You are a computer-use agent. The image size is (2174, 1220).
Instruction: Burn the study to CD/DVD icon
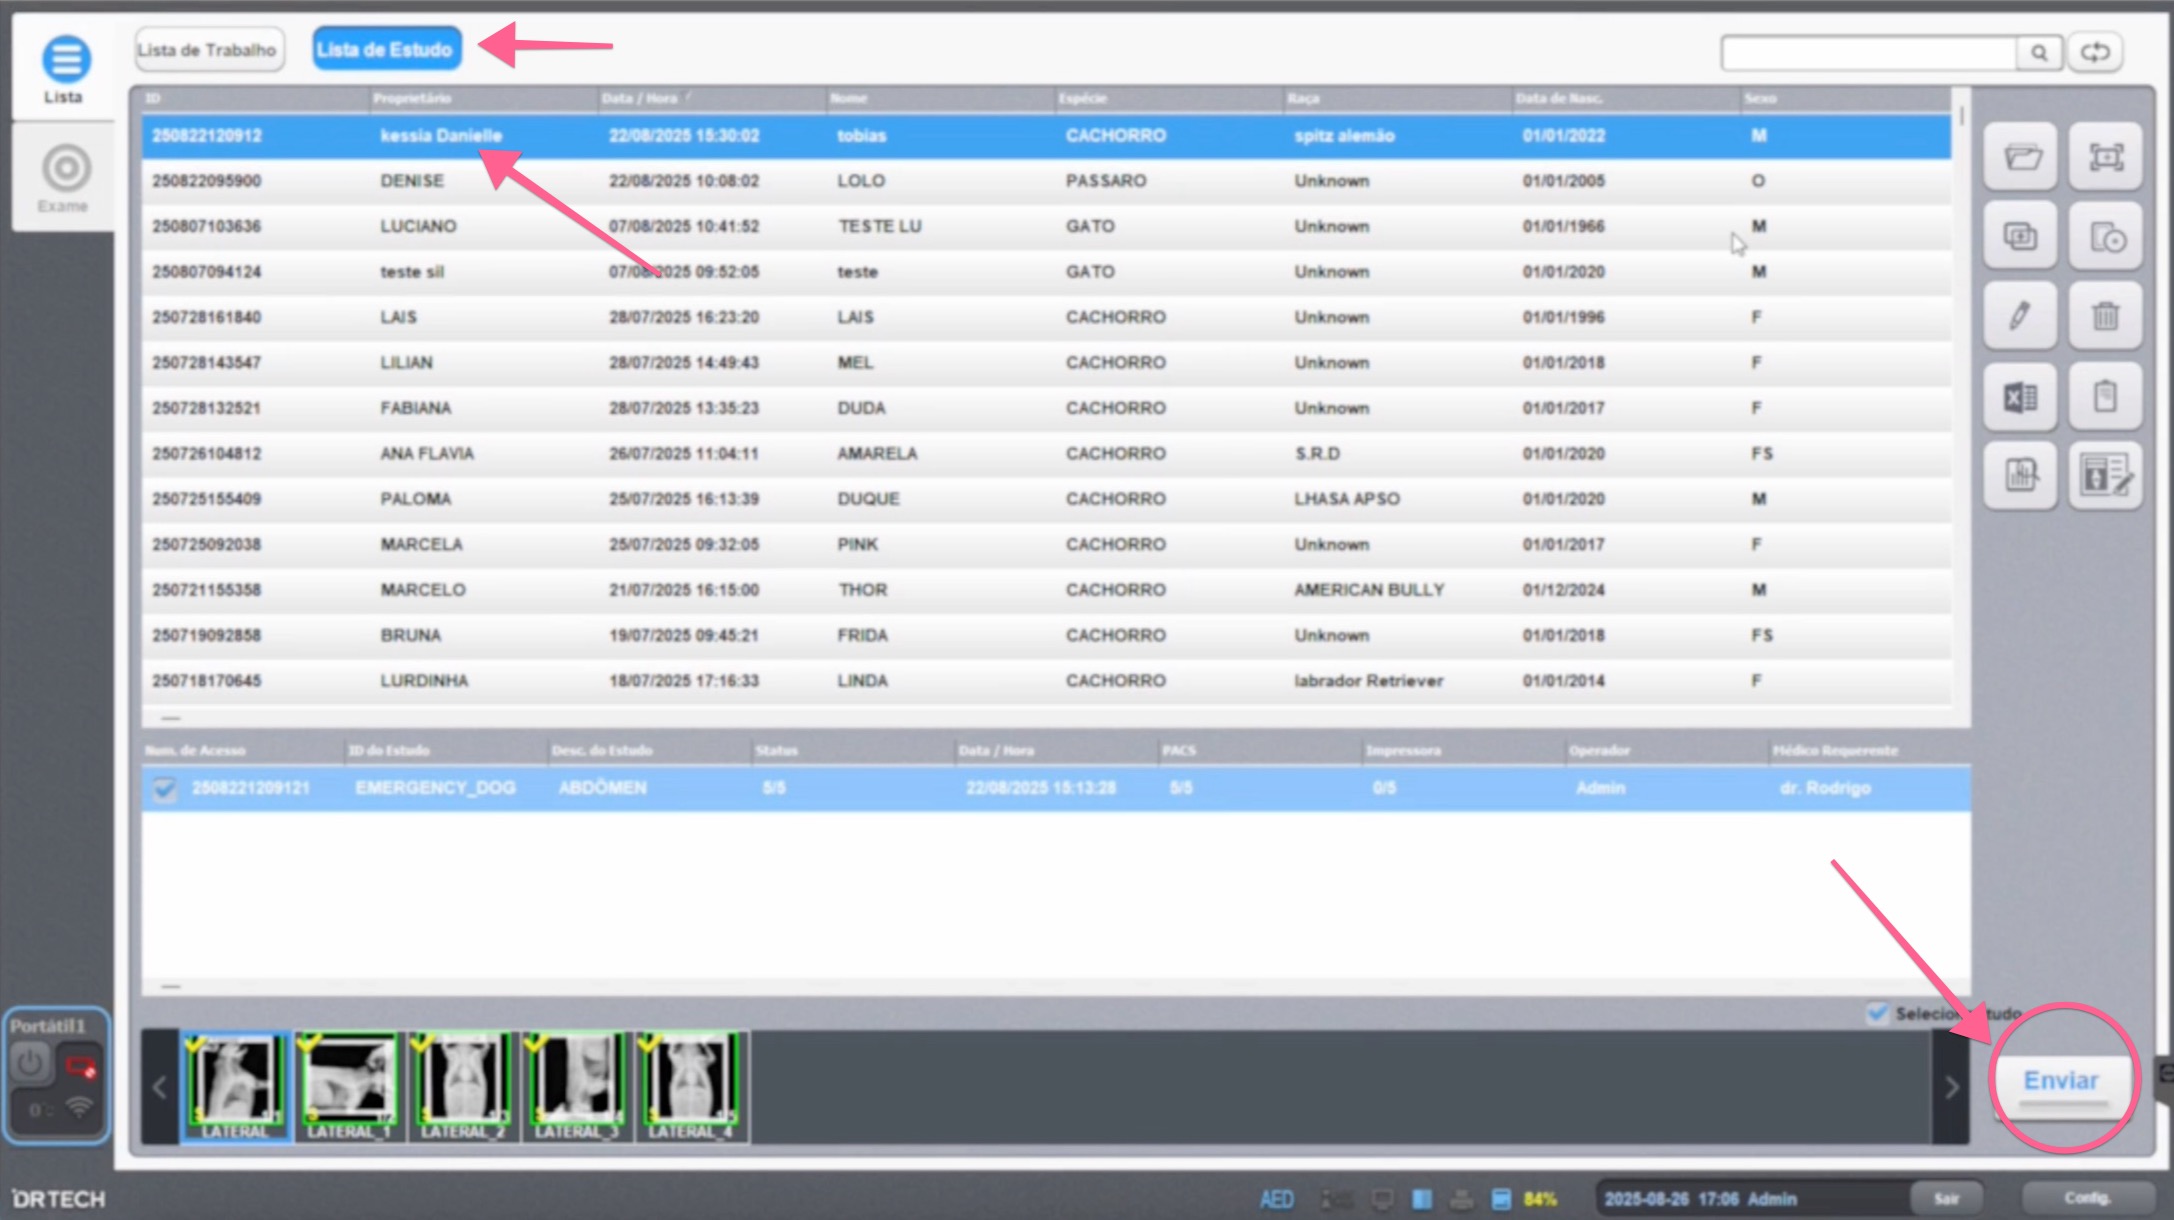pos(2104,237)
